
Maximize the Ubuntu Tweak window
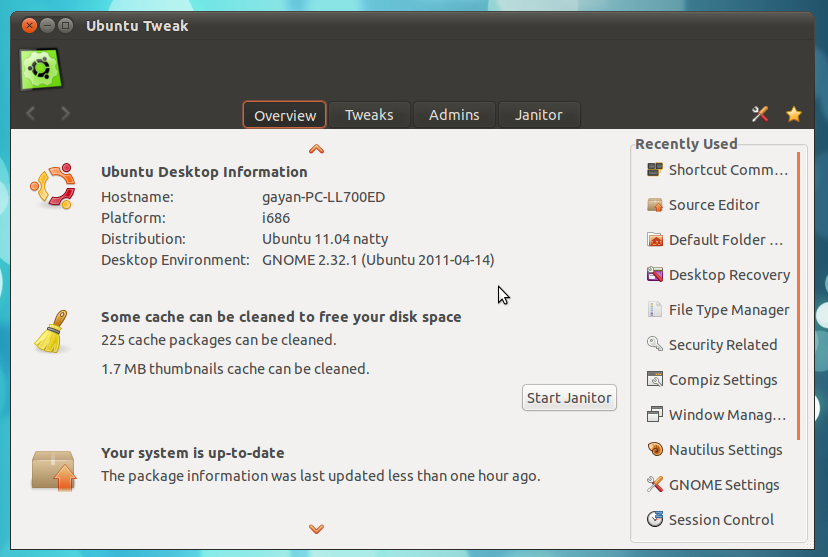[65, 25]
